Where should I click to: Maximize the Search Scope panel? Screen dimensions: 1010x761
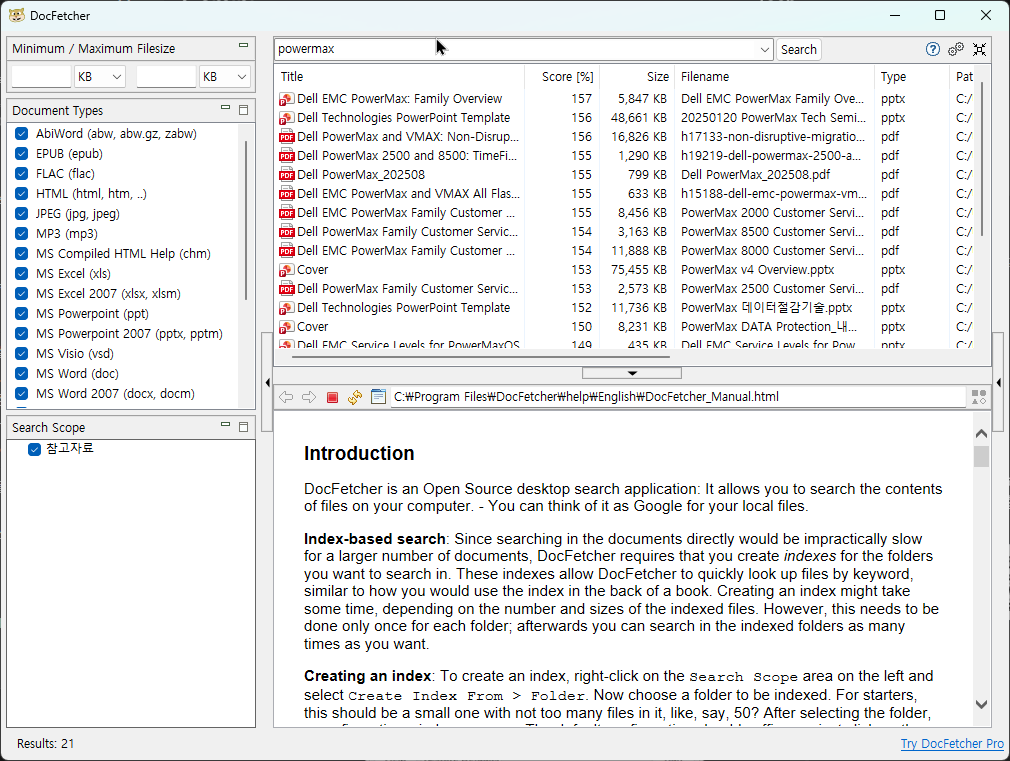[x=243, y=427]
